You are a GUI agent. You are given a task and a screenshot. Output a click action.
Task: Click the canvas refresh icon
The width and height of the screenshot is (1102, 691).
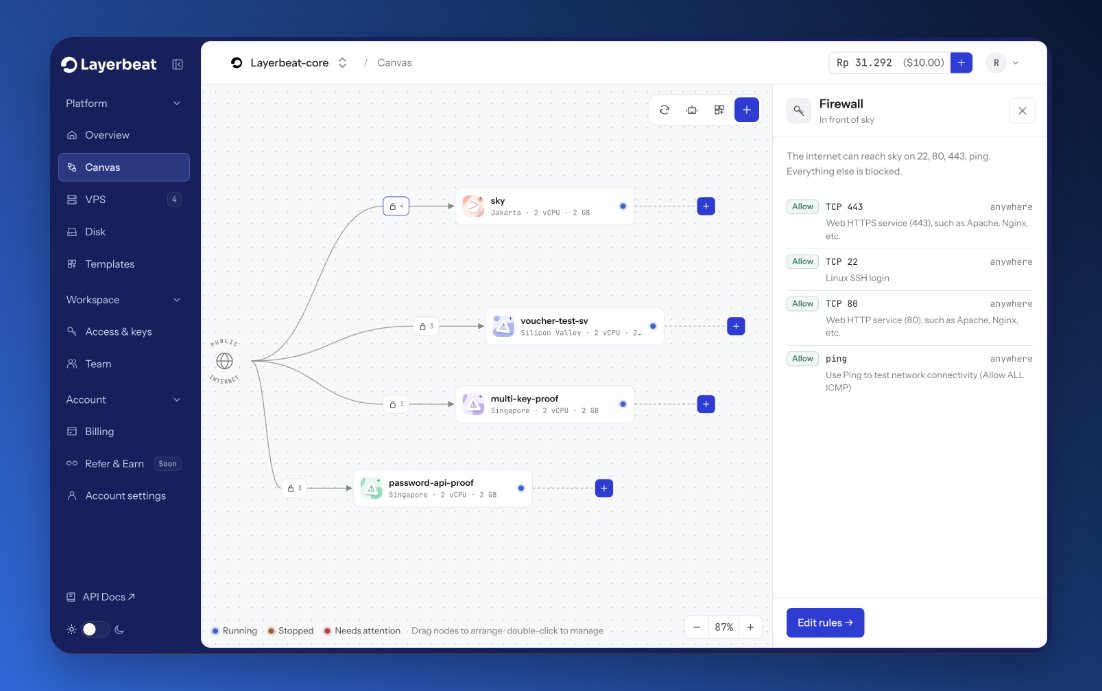(664, 110)
